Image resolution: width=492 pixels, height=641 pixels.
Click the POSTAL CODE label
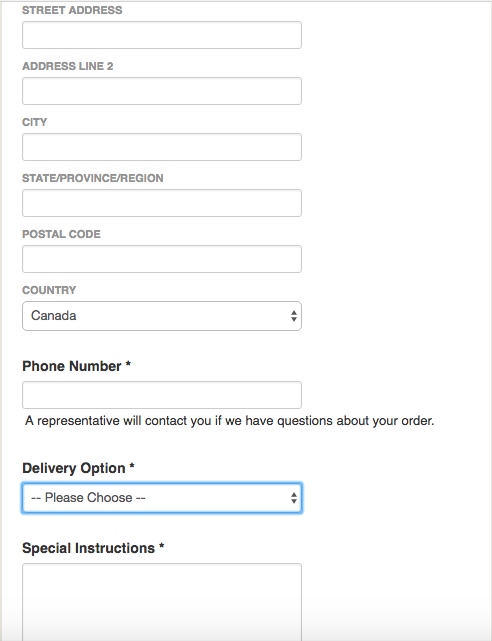tap(61, 234)
